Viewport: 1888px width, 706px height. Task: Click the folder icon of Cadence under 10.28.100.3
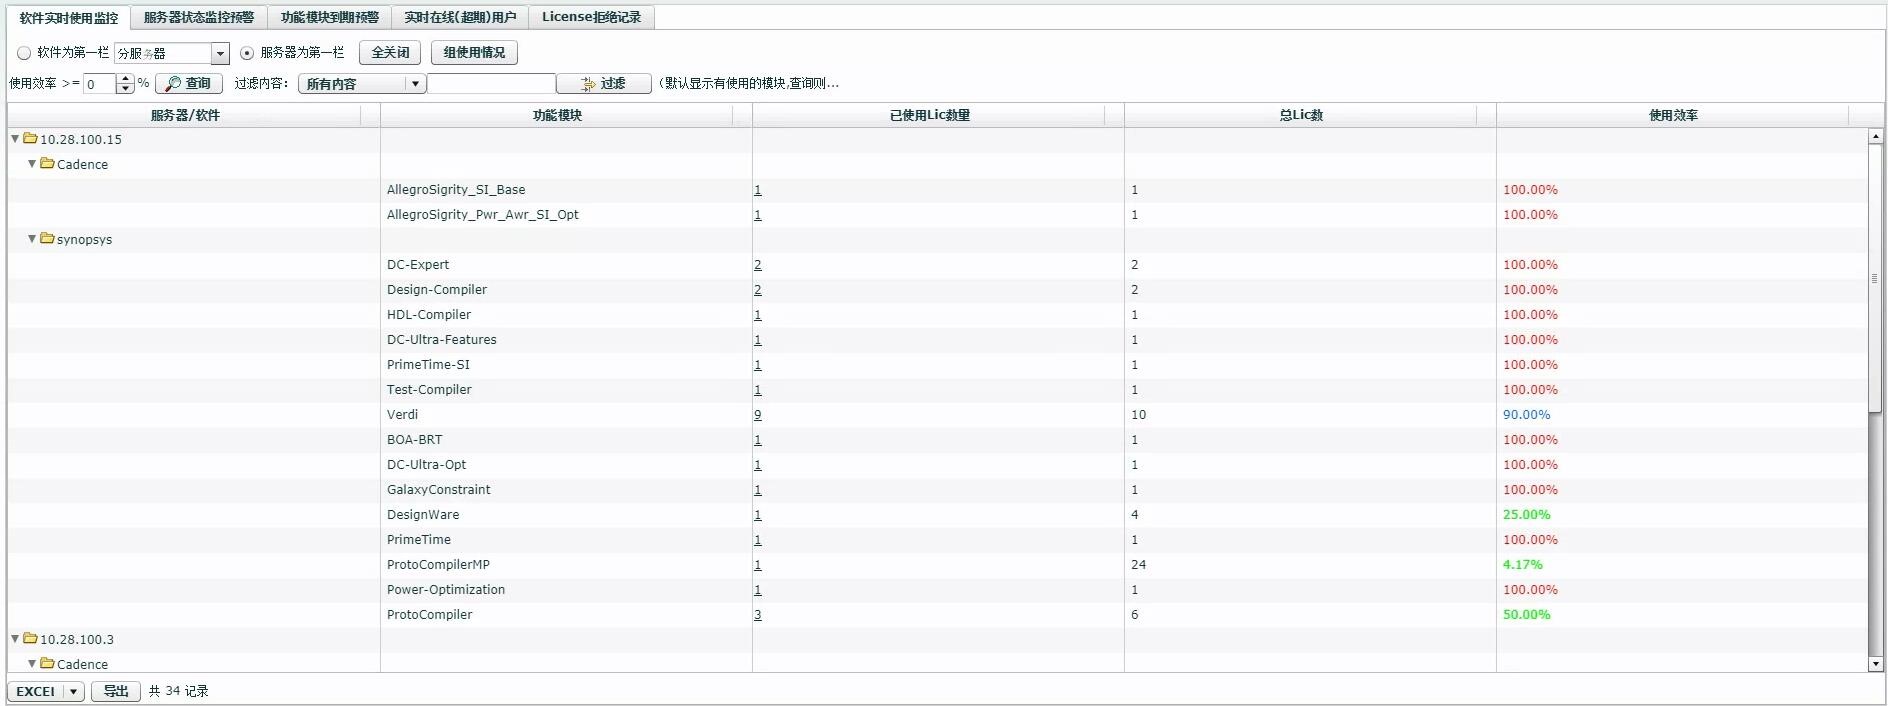(x=47, y=663)
